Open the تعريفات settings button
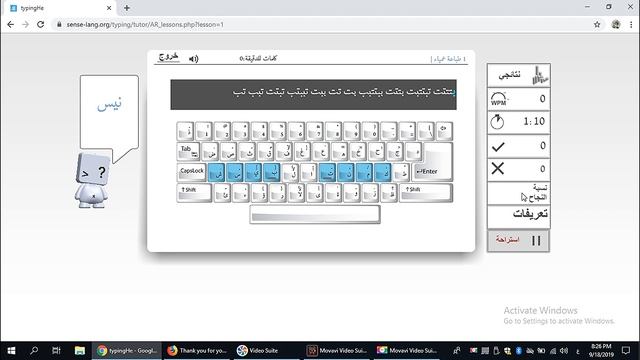Screen dimensions: 640x360 [x=518, y=217]
